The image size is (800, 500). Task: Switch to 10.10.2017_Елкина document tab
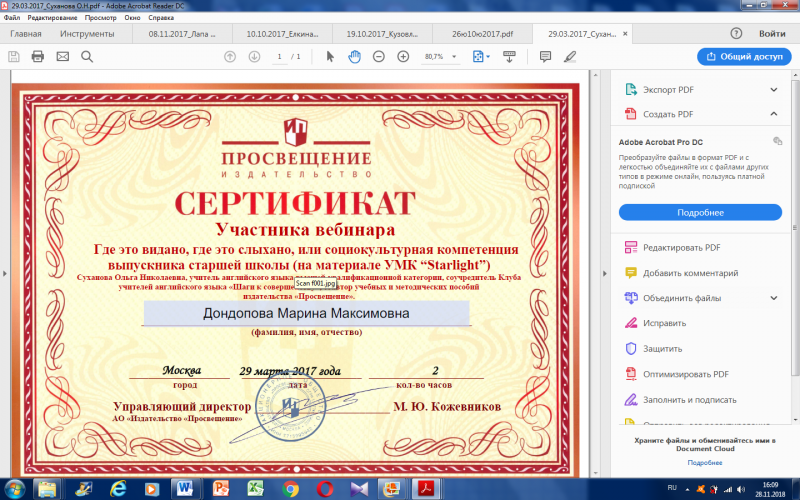(x=282, y=34)
